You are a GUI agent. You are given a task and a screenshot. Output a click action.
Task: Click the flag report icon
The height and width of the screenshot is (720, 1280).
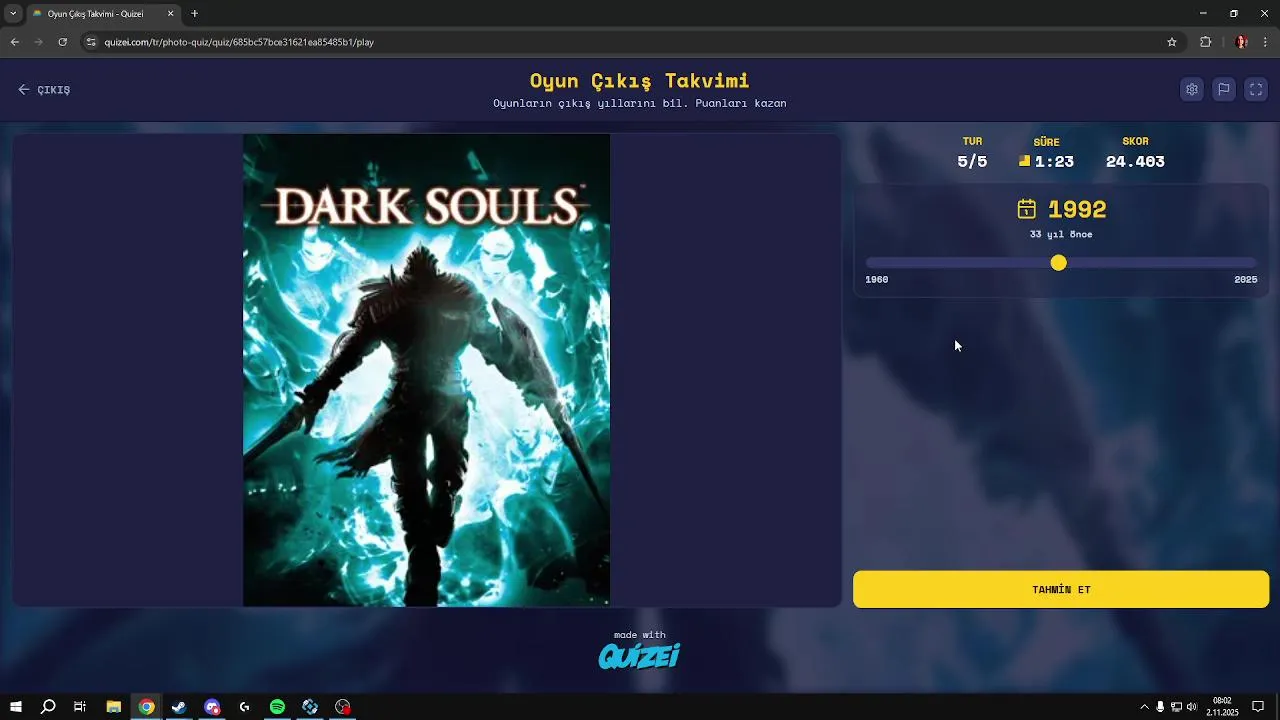click(1223, 89)
